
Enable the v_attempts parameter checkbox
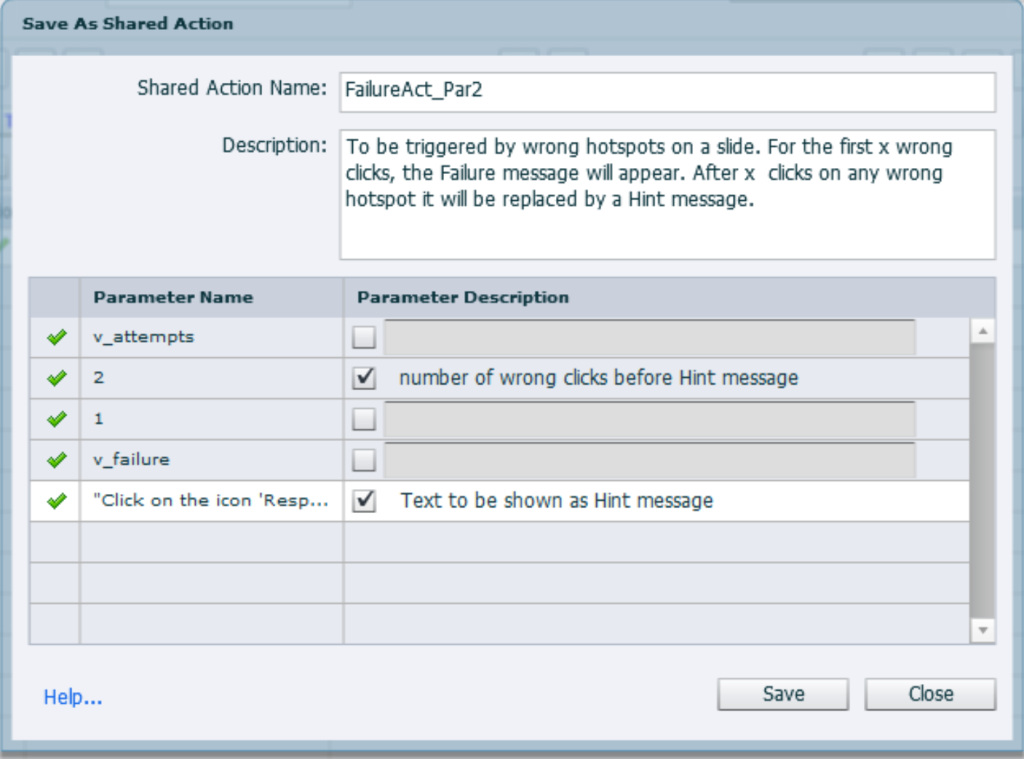pyautogui.click(x=364, y=338)
